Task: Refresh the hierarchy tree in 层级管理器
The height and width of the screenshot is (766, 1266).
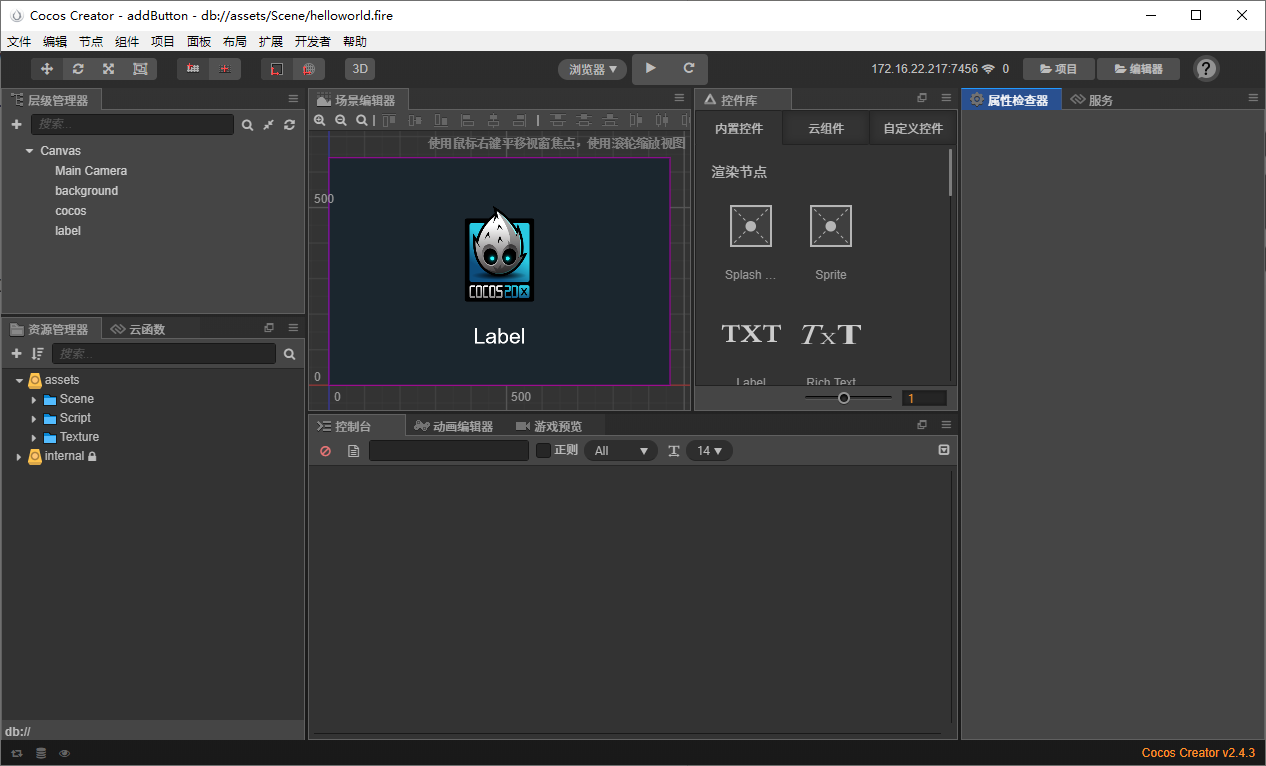Action: tap(289, 125)
